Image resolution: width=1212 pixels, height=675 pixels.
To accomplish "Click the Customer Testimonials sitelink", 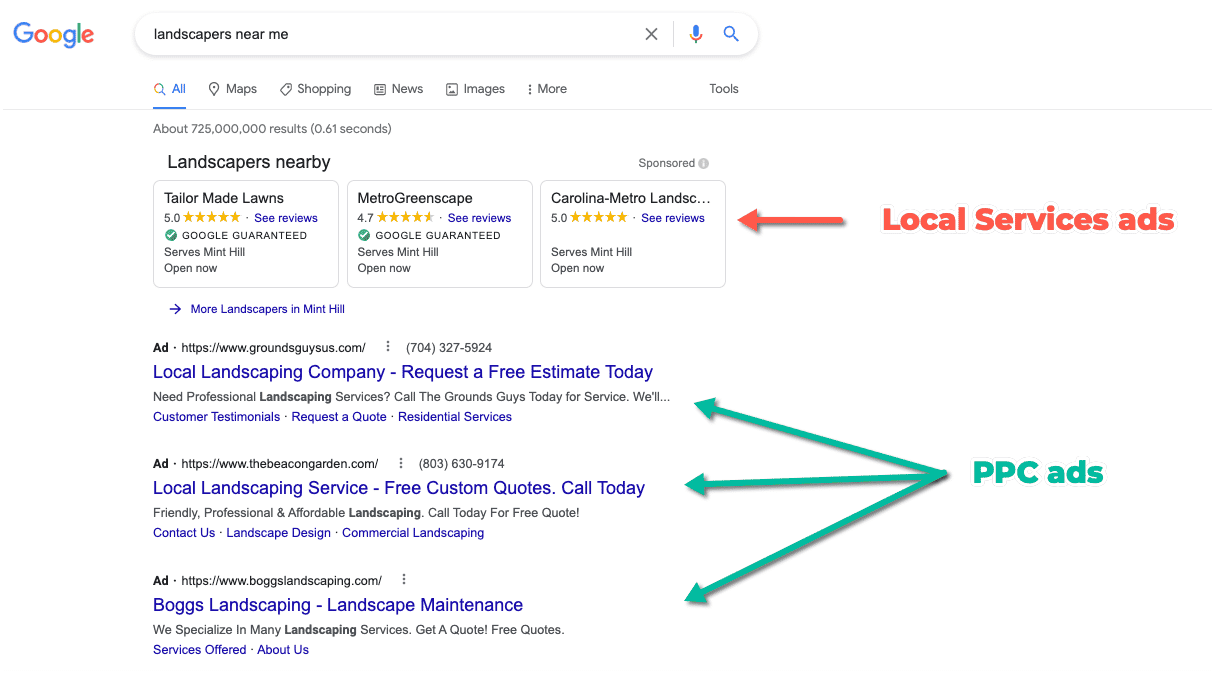I will (x=216, y=416).
